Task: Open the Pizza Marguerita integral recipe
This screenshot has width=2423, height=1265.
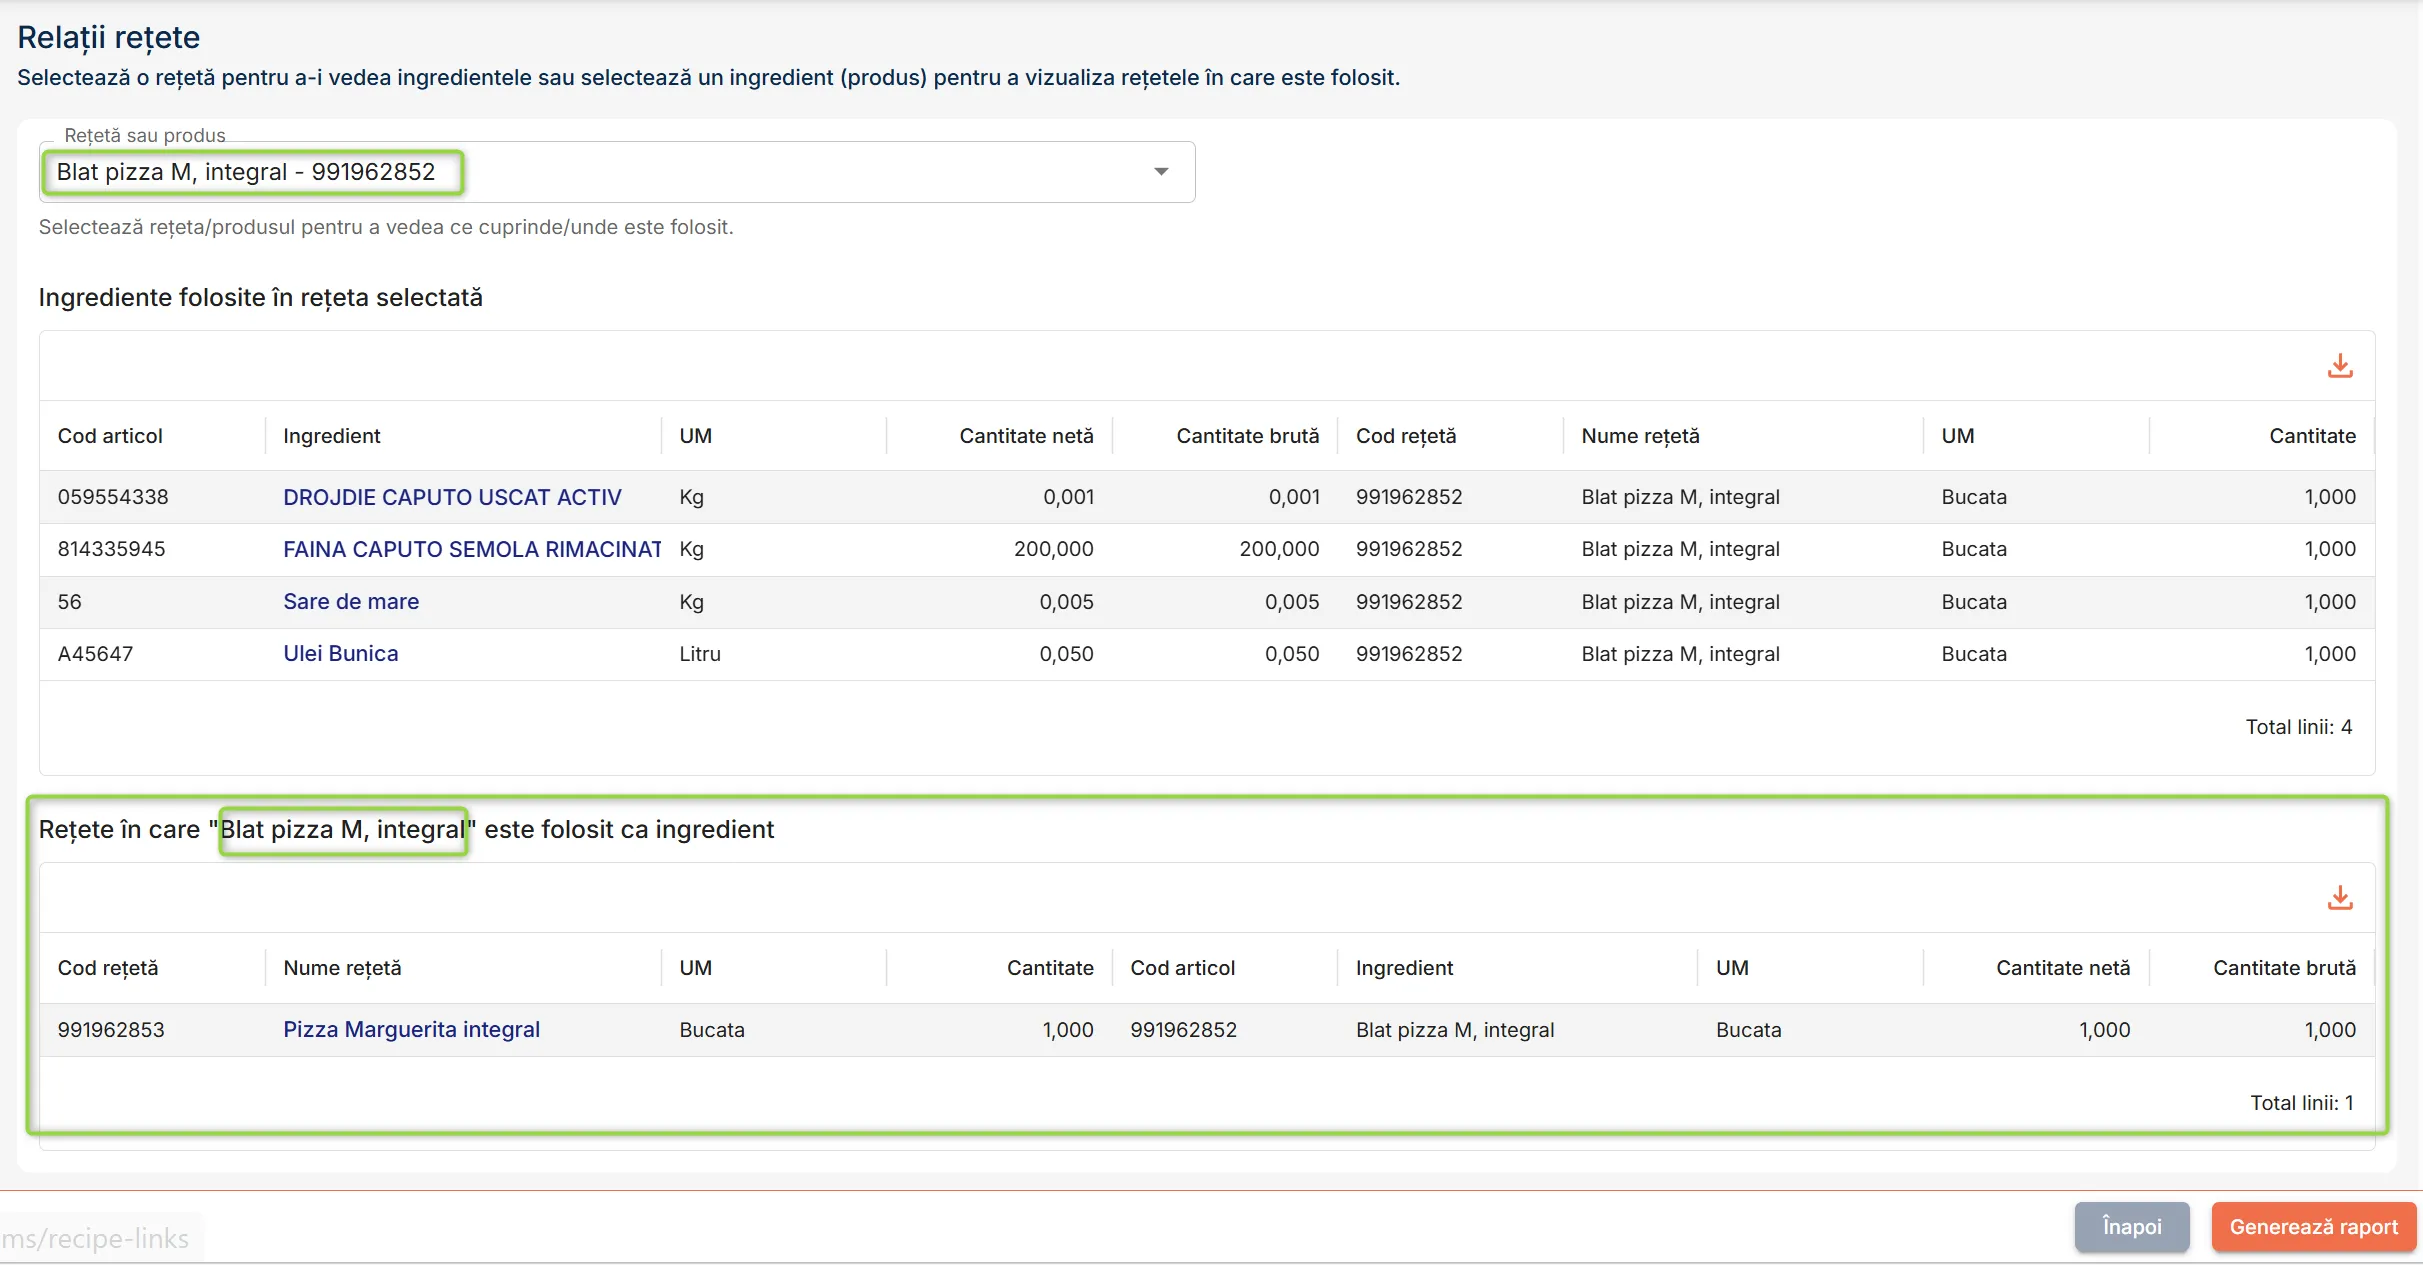Action: coord(411,1029)
